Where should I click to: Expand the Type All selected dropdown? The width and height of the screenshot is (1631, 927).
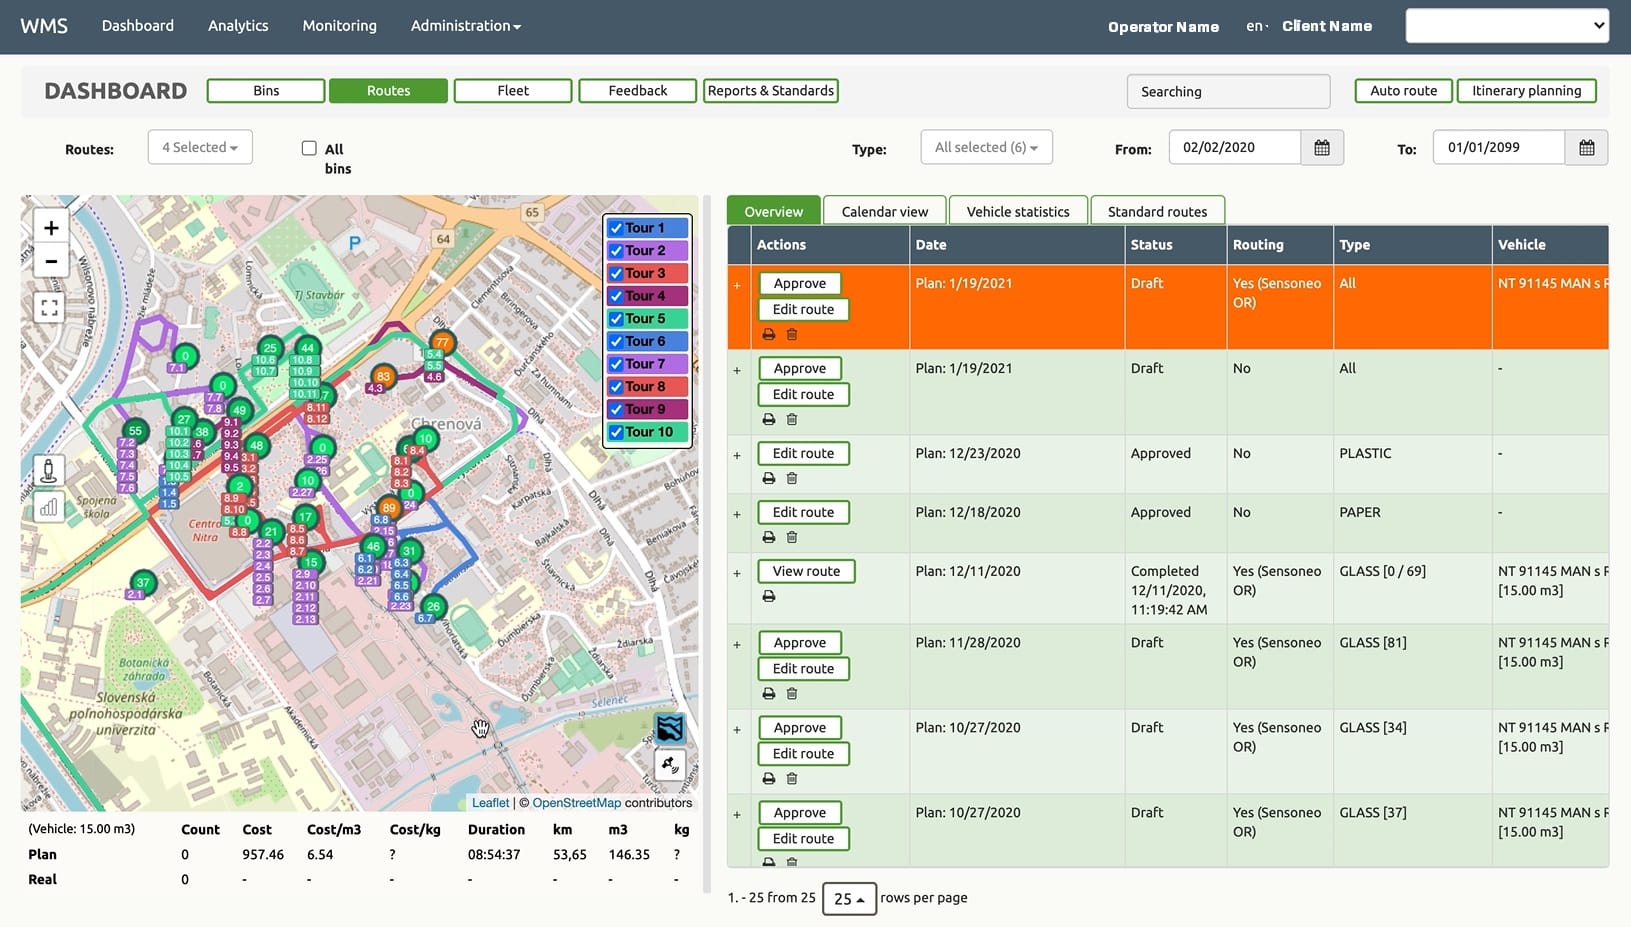[986, 147]
